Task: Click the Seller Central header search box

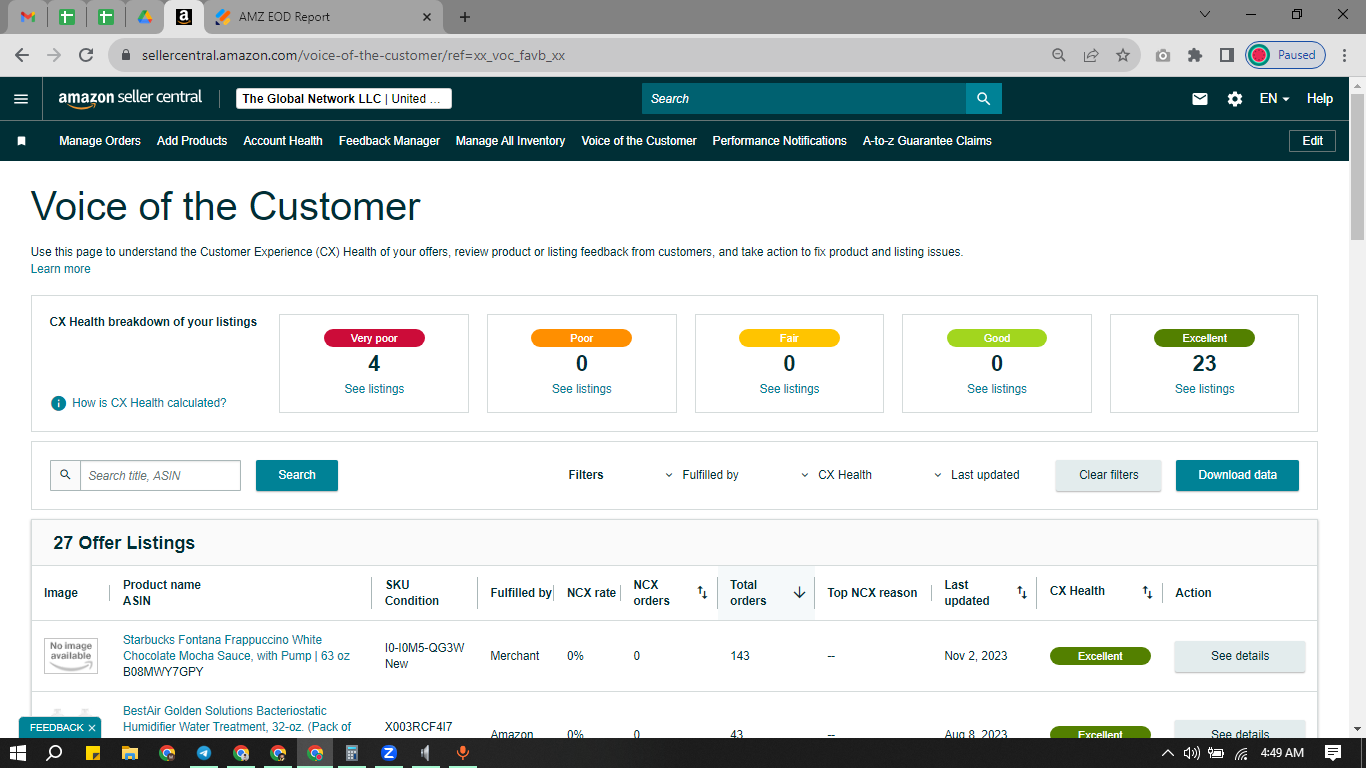Action: pyautogui.click(x=804, y=98)
